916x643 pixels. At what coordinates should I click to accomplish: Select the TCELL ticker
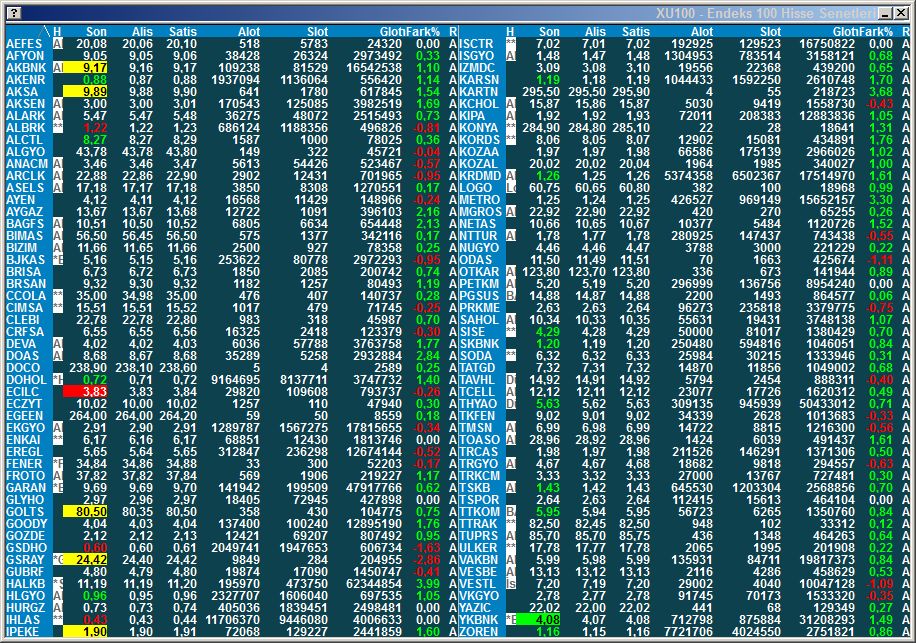pyautogui.click(x=478, y=392)
